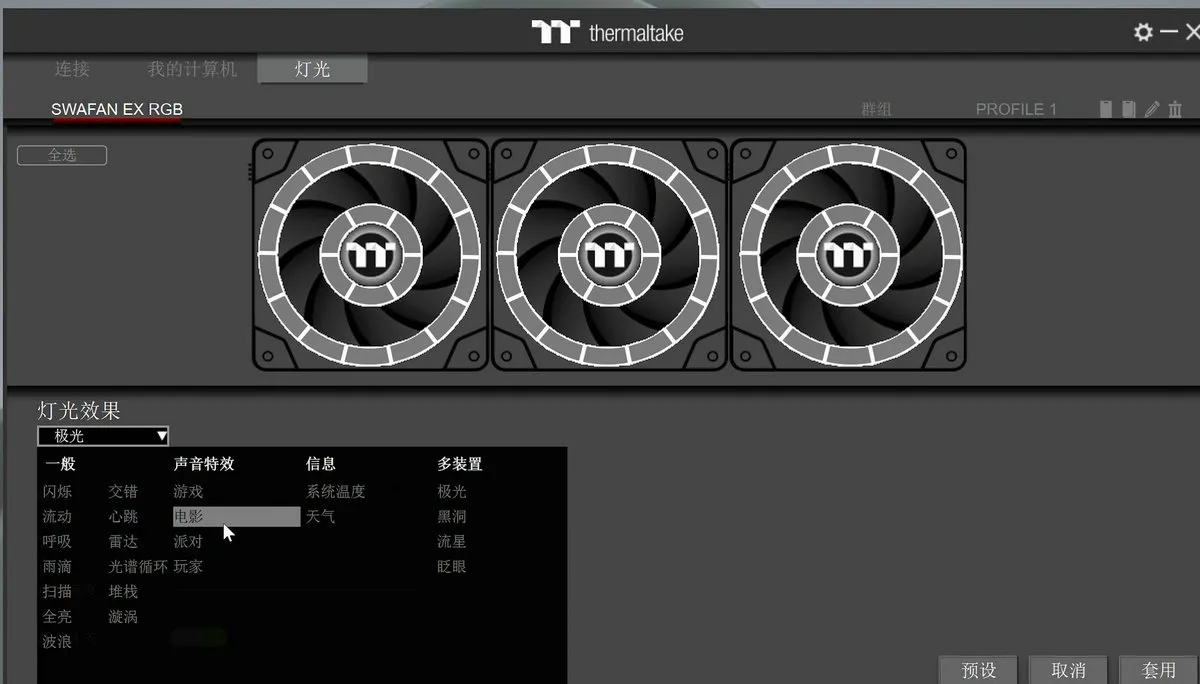This screenshot has width=1200, height=684.
Task: Click the 全选 button
Action: [62, 155]
